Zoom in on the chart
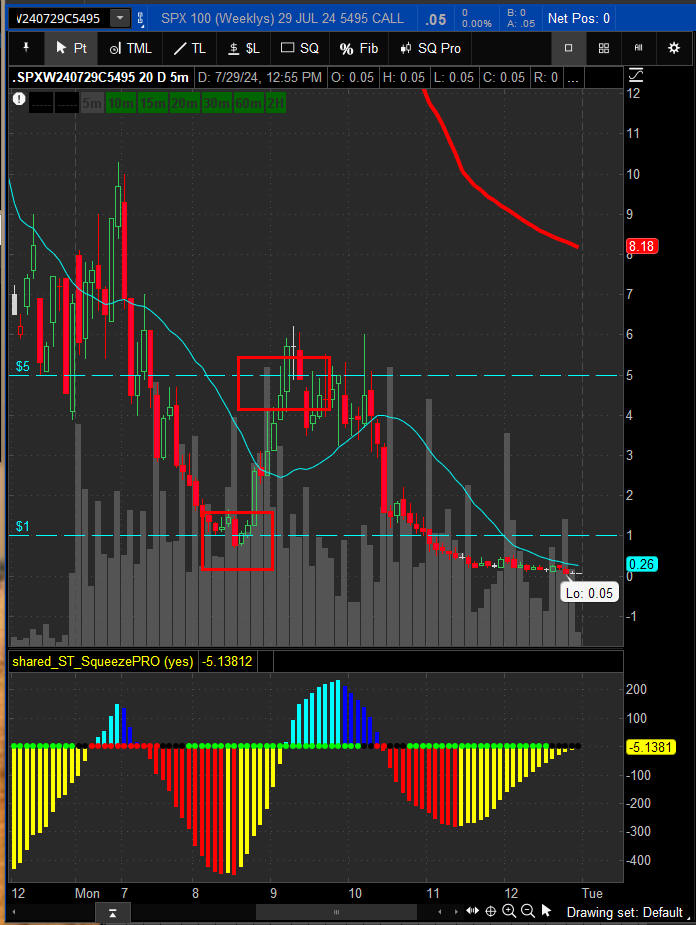 [x=509, y=911]
